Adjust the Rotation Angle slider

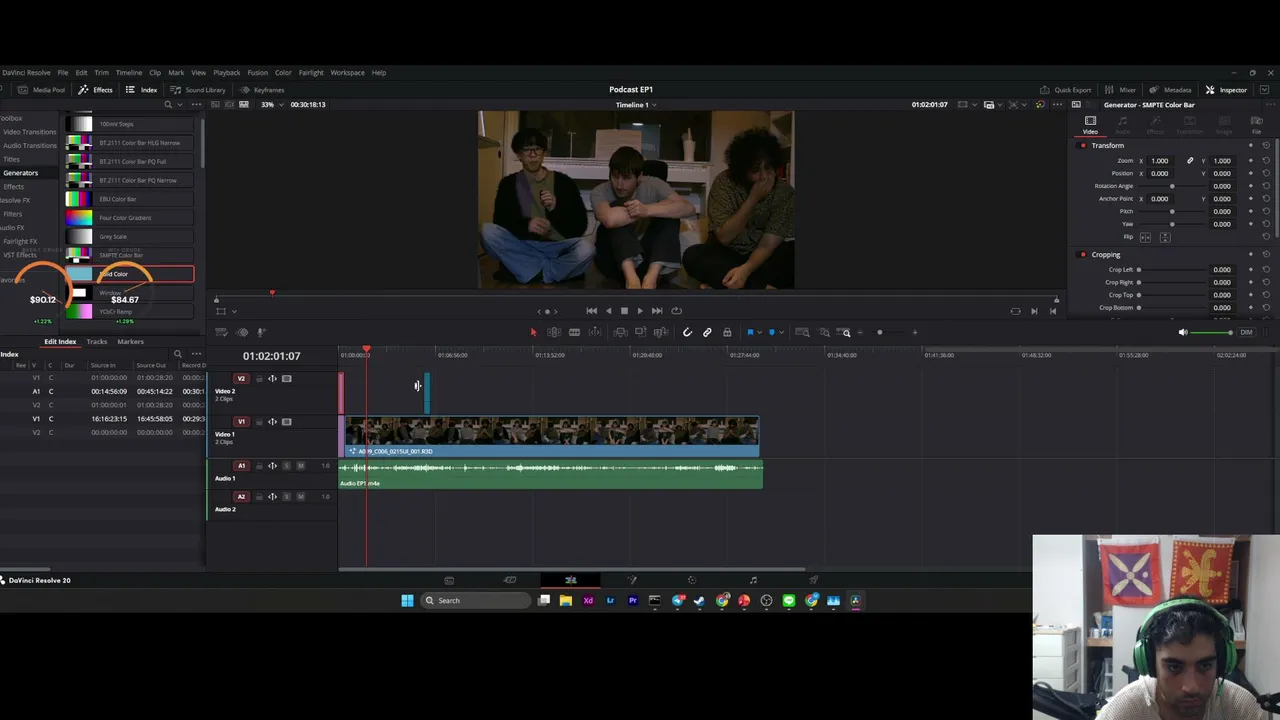(1172, 186)
